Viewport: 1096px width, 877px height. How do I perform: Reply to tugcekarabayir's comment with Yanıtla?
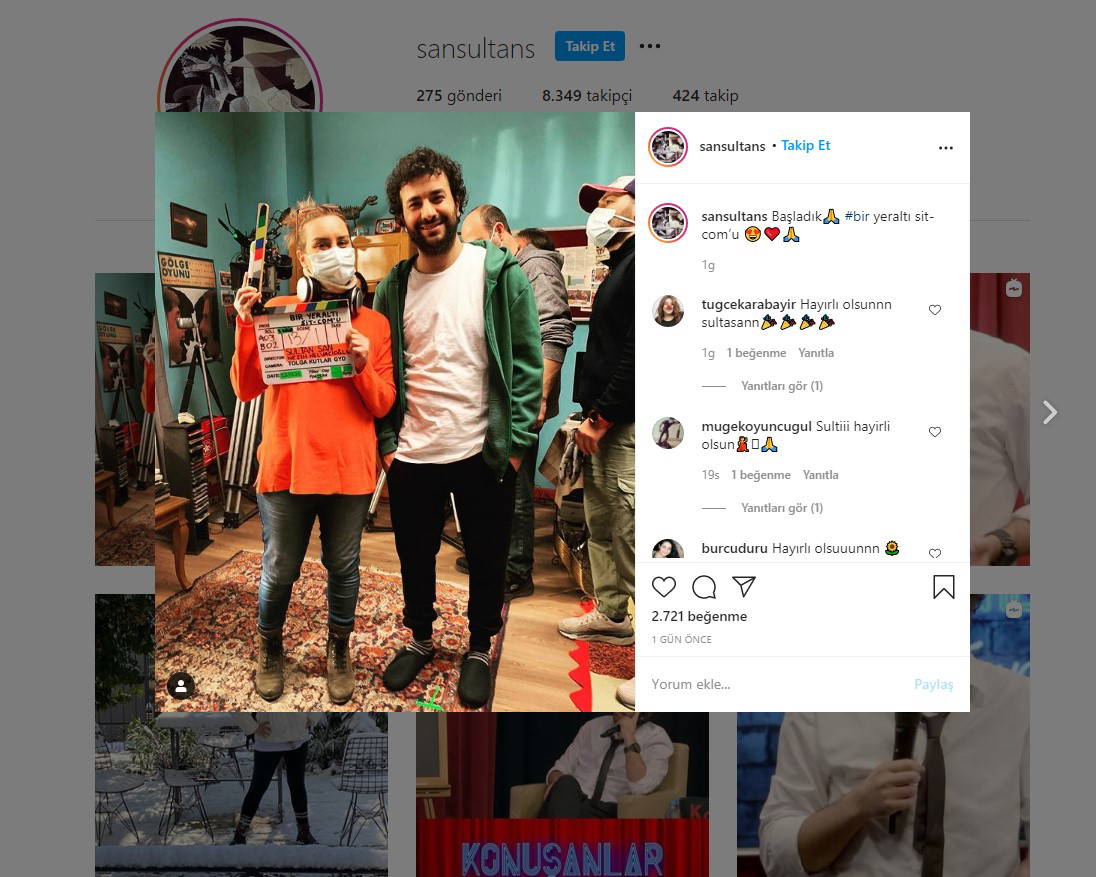[x=815, y=353]
